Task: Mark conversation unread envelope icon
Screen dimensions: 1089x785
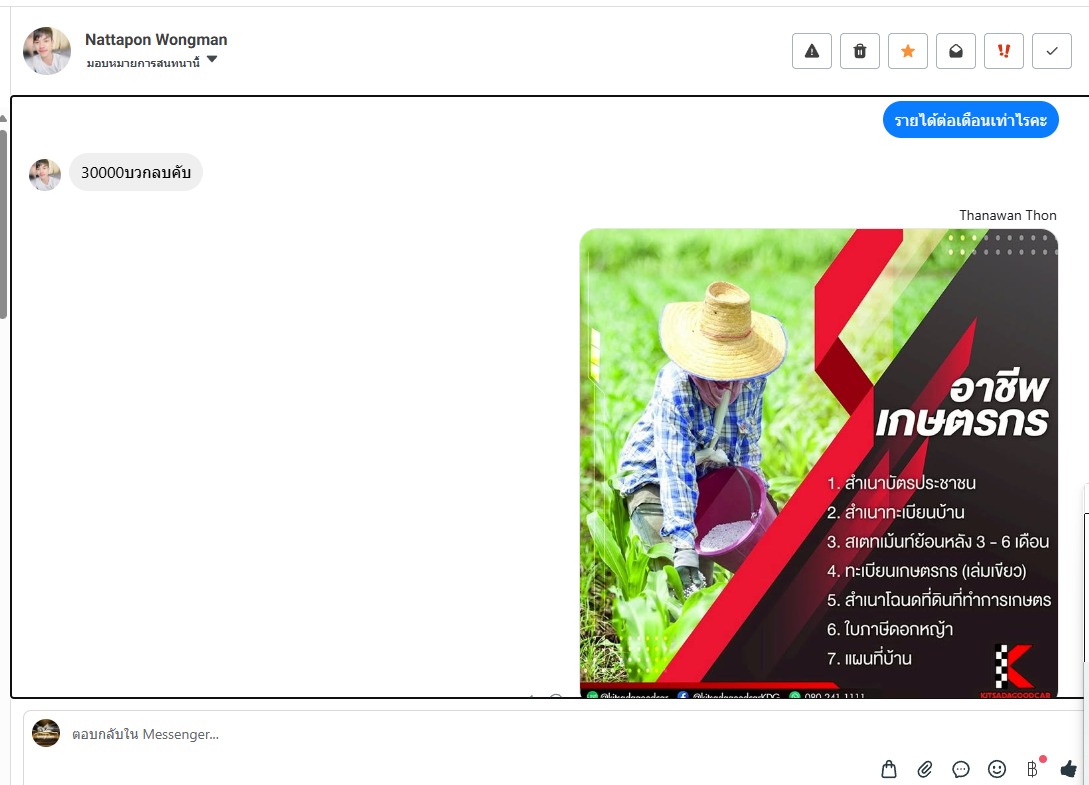Action: coord(955,51)
